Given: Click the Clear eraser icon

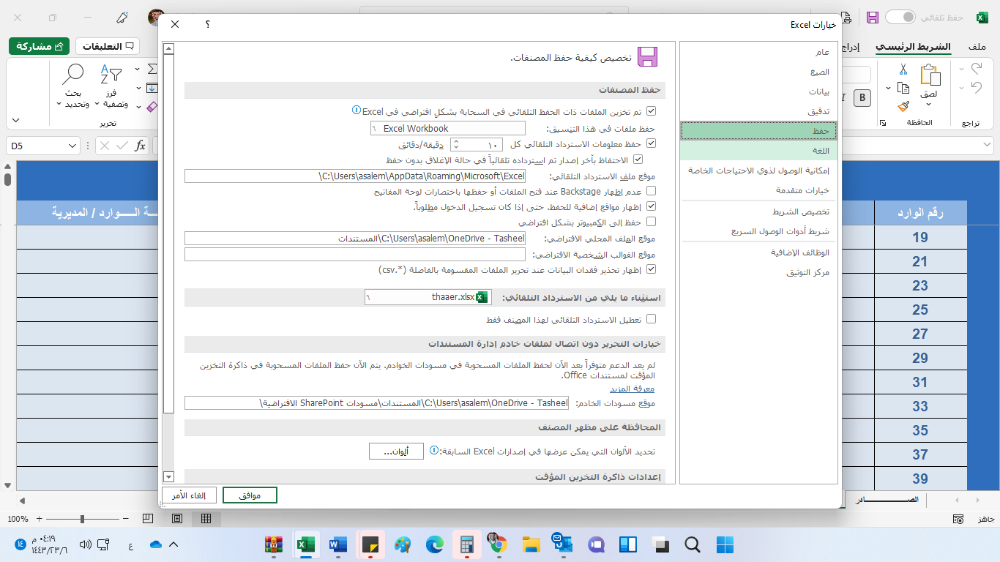Looking at the screenshot, I should pos(152,107).
